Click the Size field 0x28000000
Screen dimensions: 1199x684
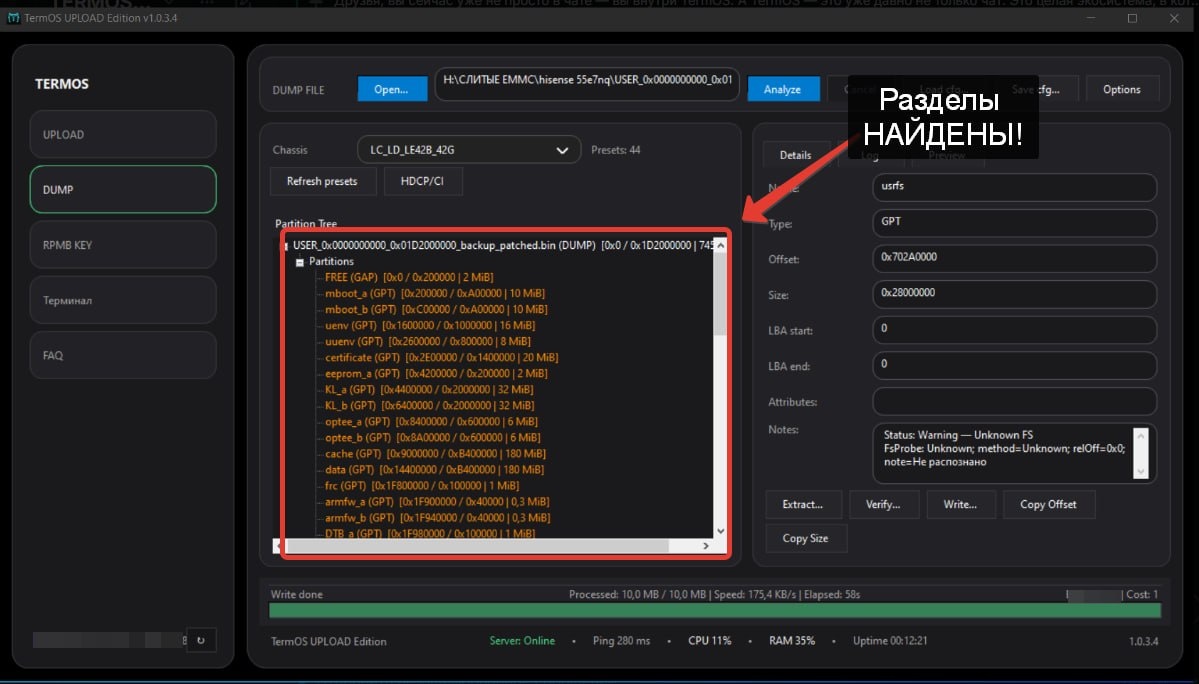(x=1014, y=293)
